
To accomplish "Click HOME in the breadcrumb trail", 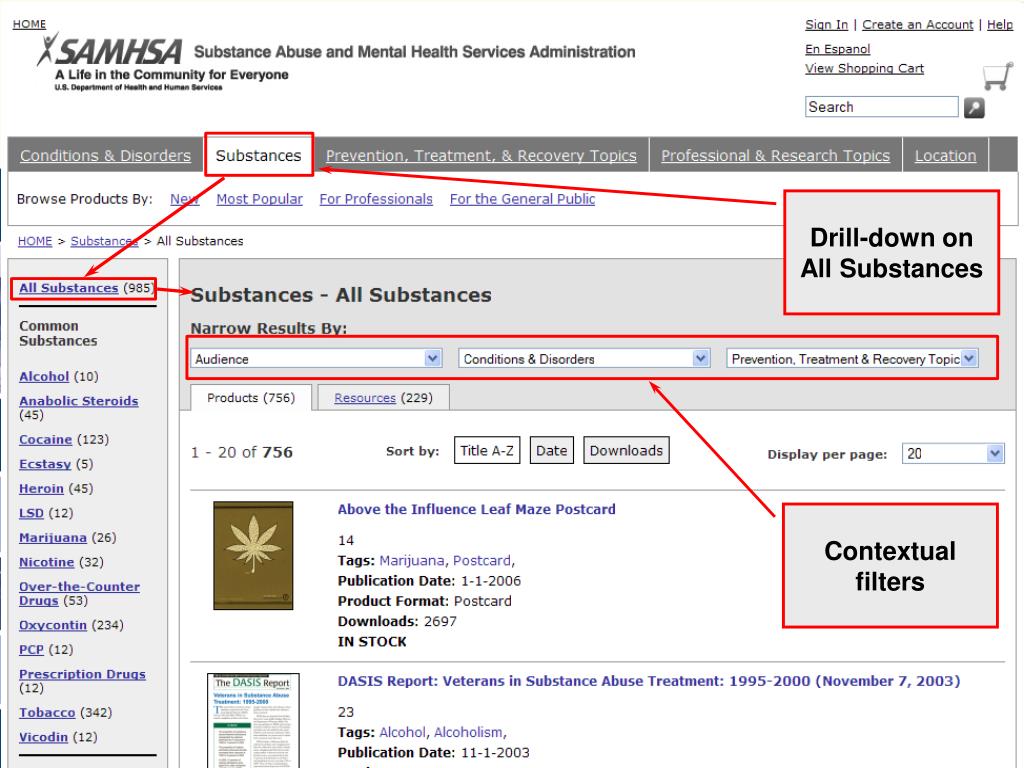I will pyautogui.click(x=35, y=241).
